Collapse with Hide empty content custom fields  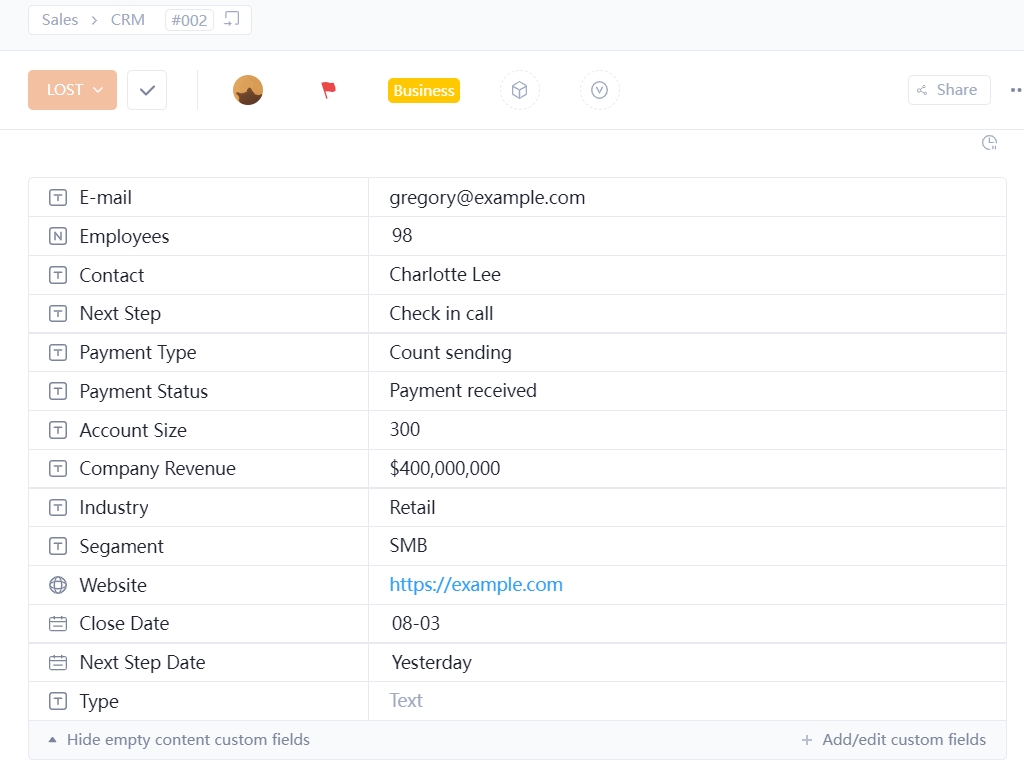(x=179, y=740)
